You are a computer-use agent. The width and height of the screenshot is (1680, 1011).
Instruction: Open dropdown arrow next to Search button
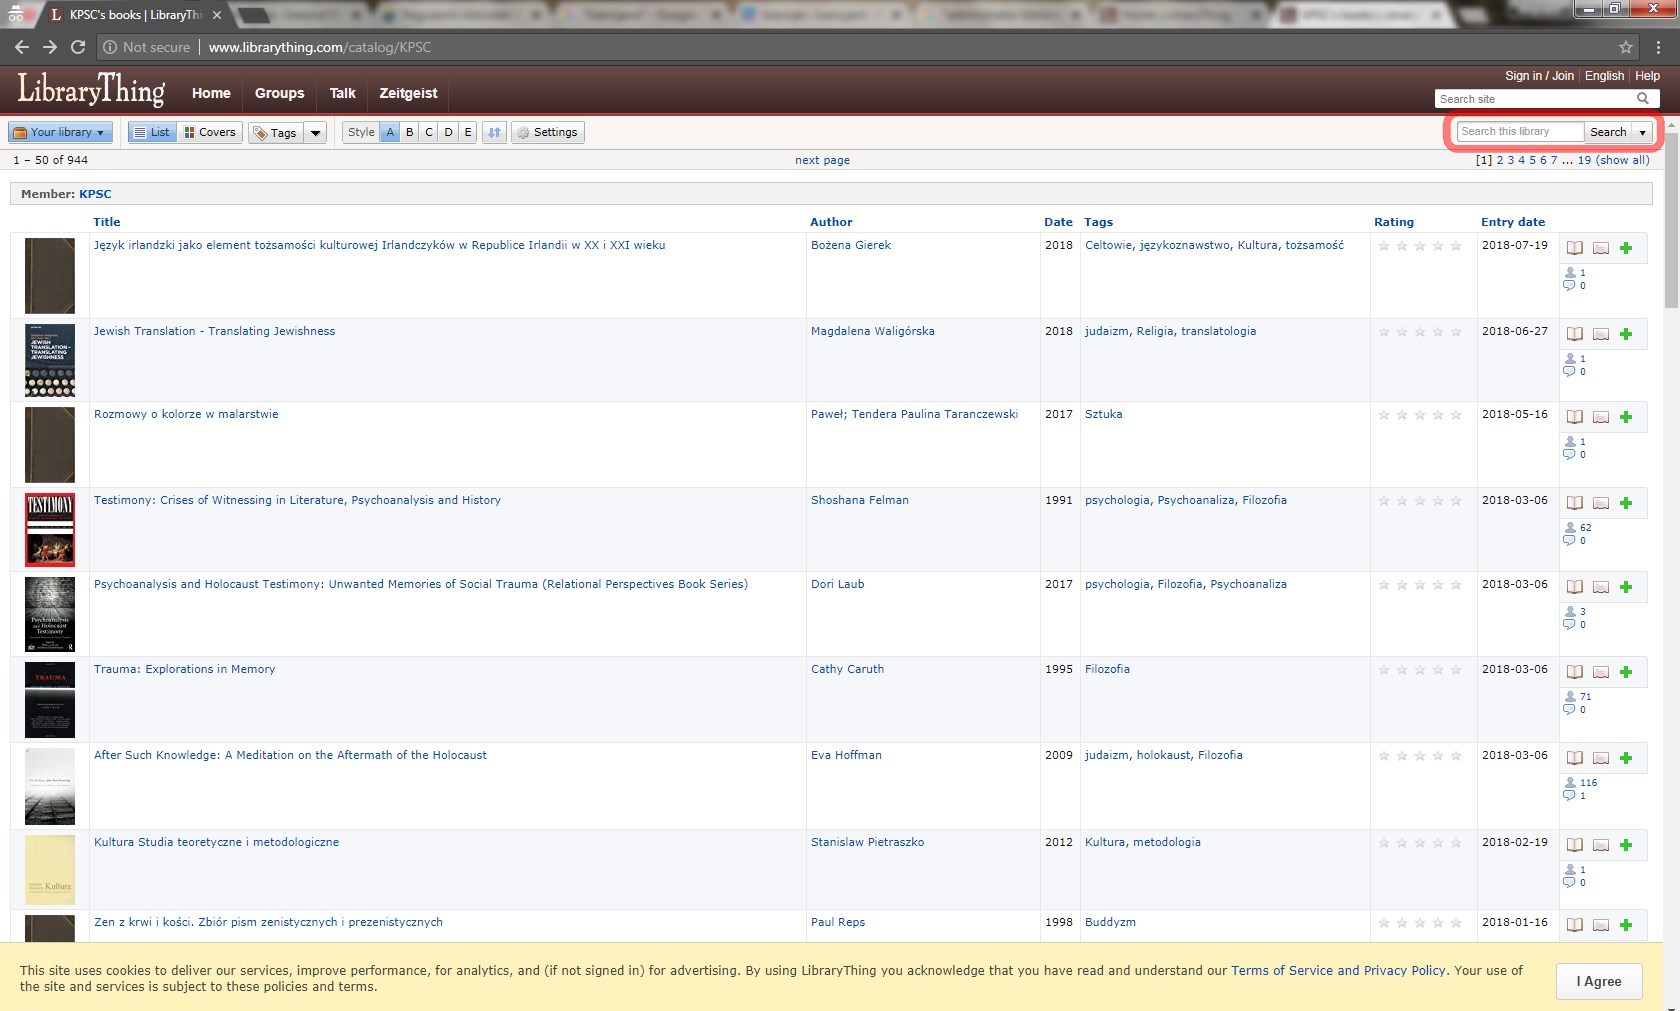[x=1642, y=132]
